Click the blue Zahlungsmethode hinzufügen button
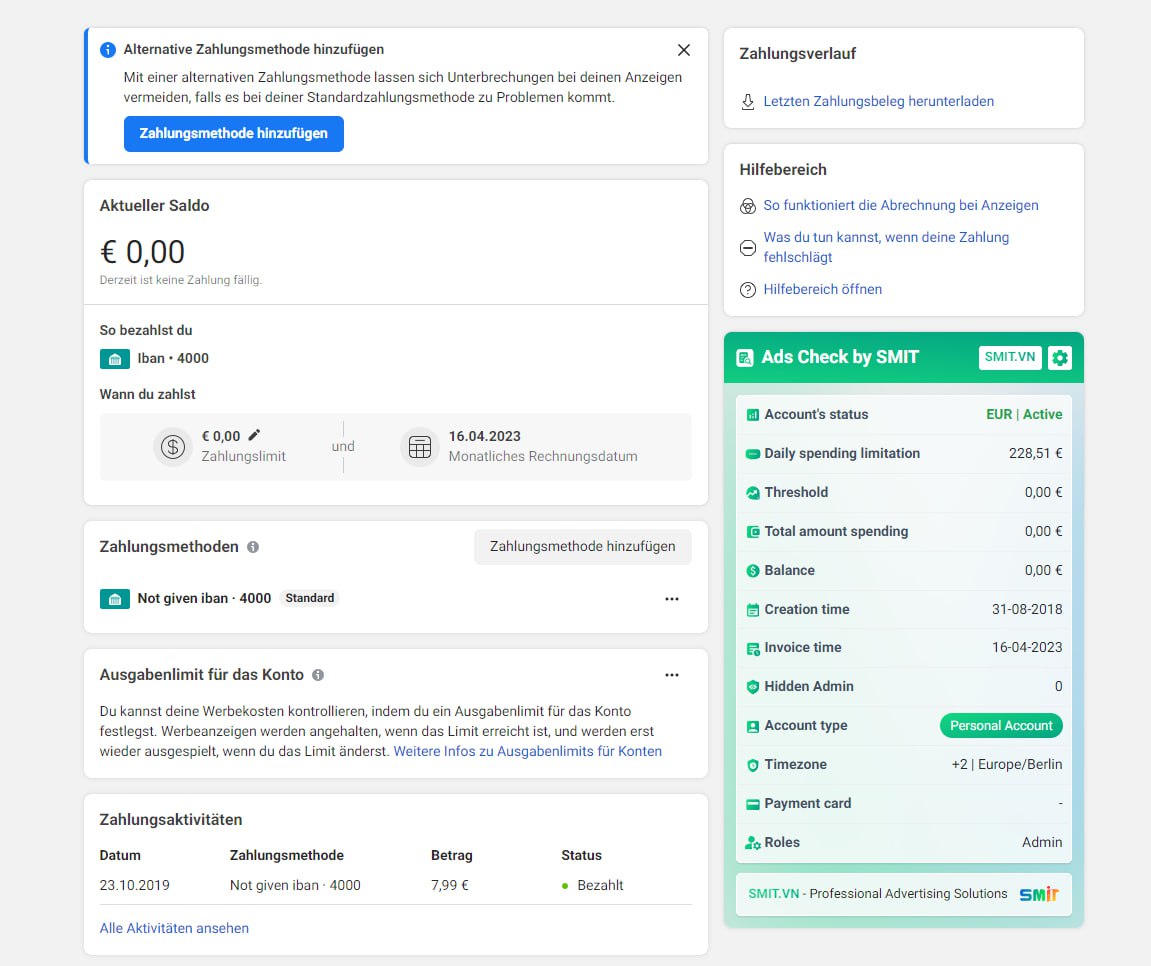The height and width of the screenshot is (966, 1151). pos(233,134)
